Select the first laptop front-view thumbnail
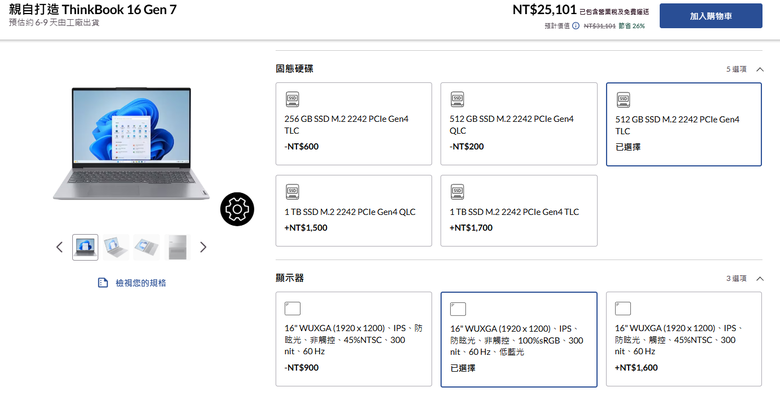The width and height of the screenshot is (780, 396). tap(86, 247)
